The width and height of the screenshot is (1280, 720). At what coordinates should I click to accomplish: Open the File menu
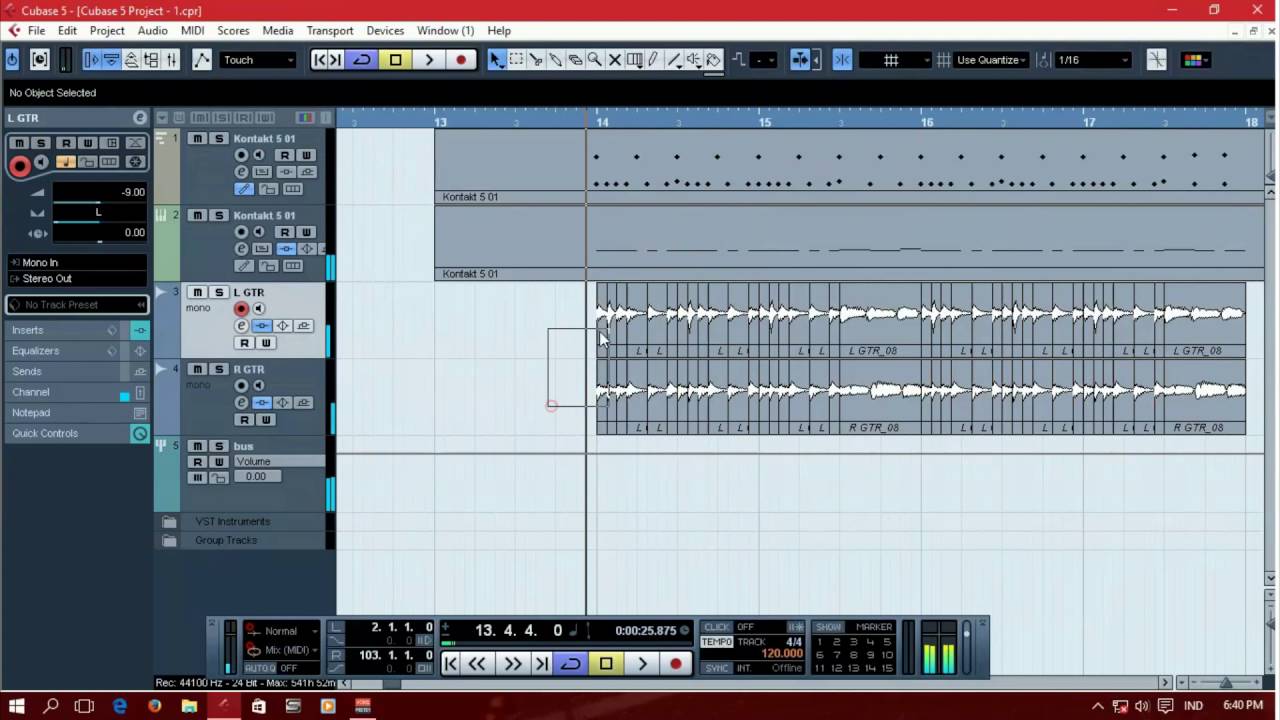[x=36, y=31]
